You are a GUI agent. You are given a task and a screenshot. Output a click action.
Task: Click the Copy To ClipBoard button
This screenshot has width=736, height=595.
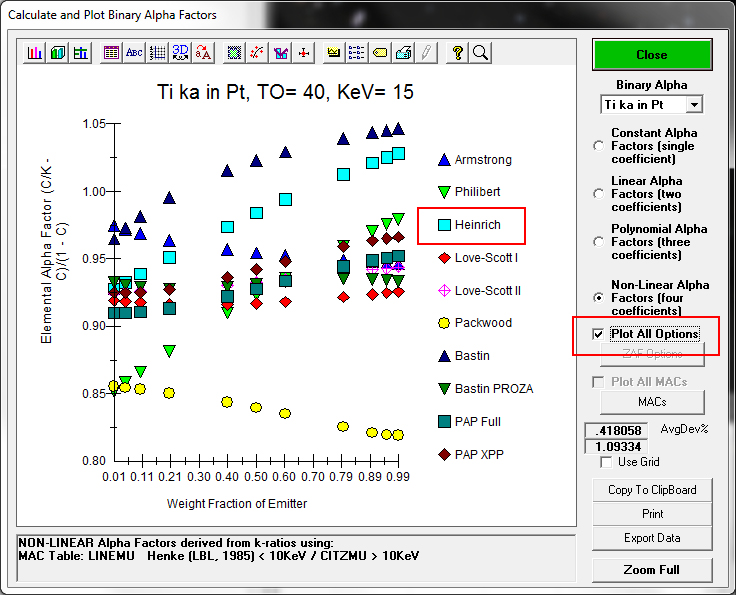pos(652,490)
